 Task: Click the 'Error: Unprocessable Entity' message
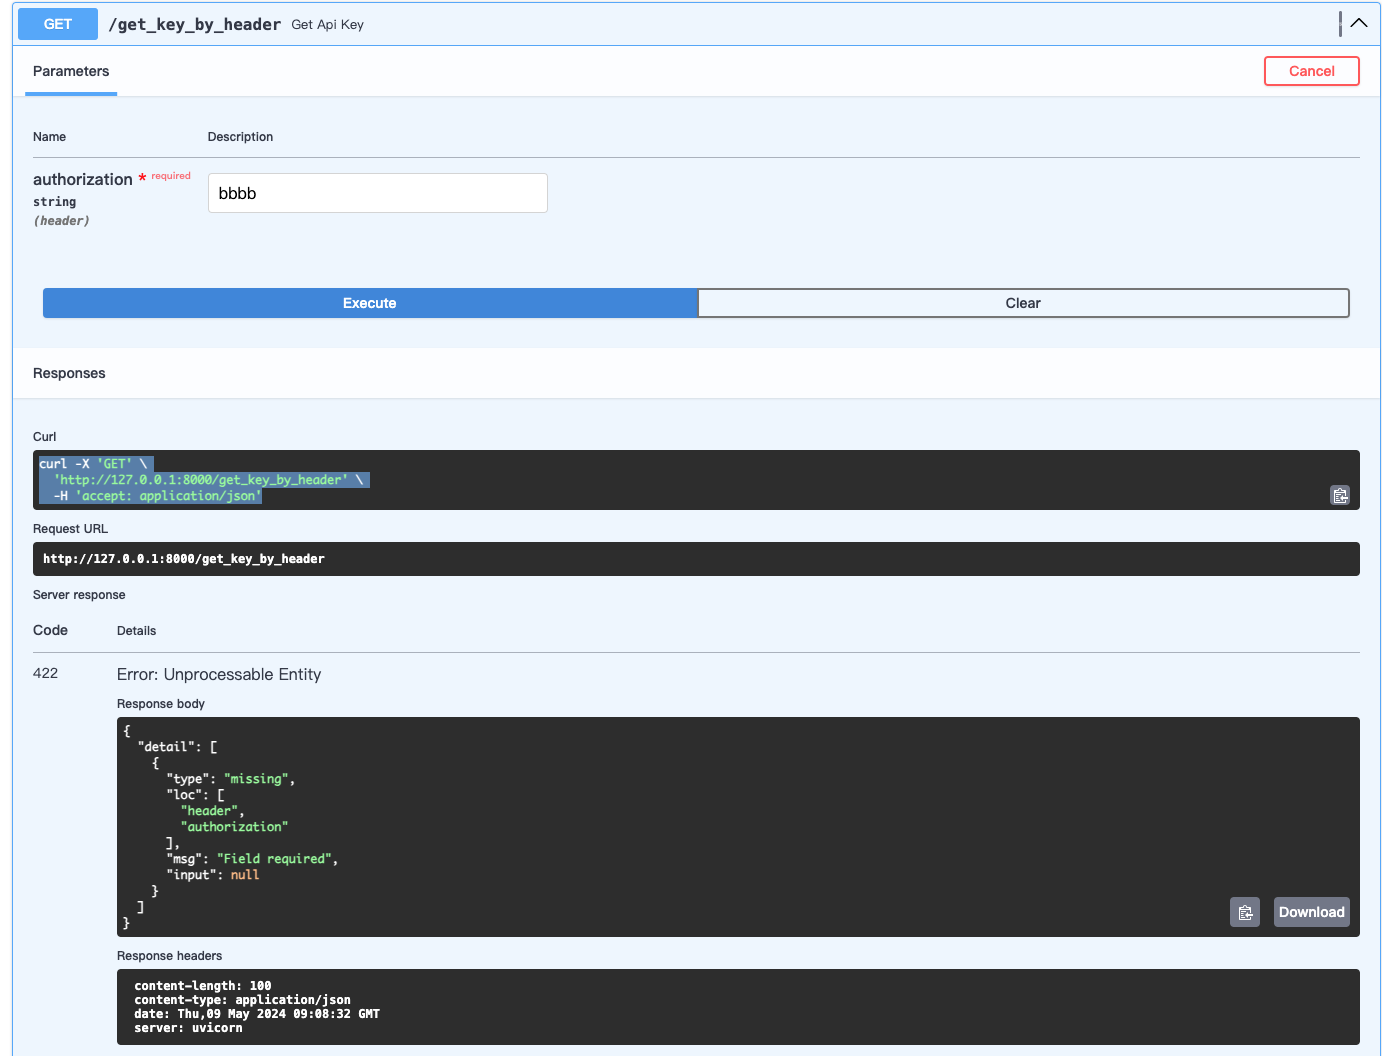point(219,674)
